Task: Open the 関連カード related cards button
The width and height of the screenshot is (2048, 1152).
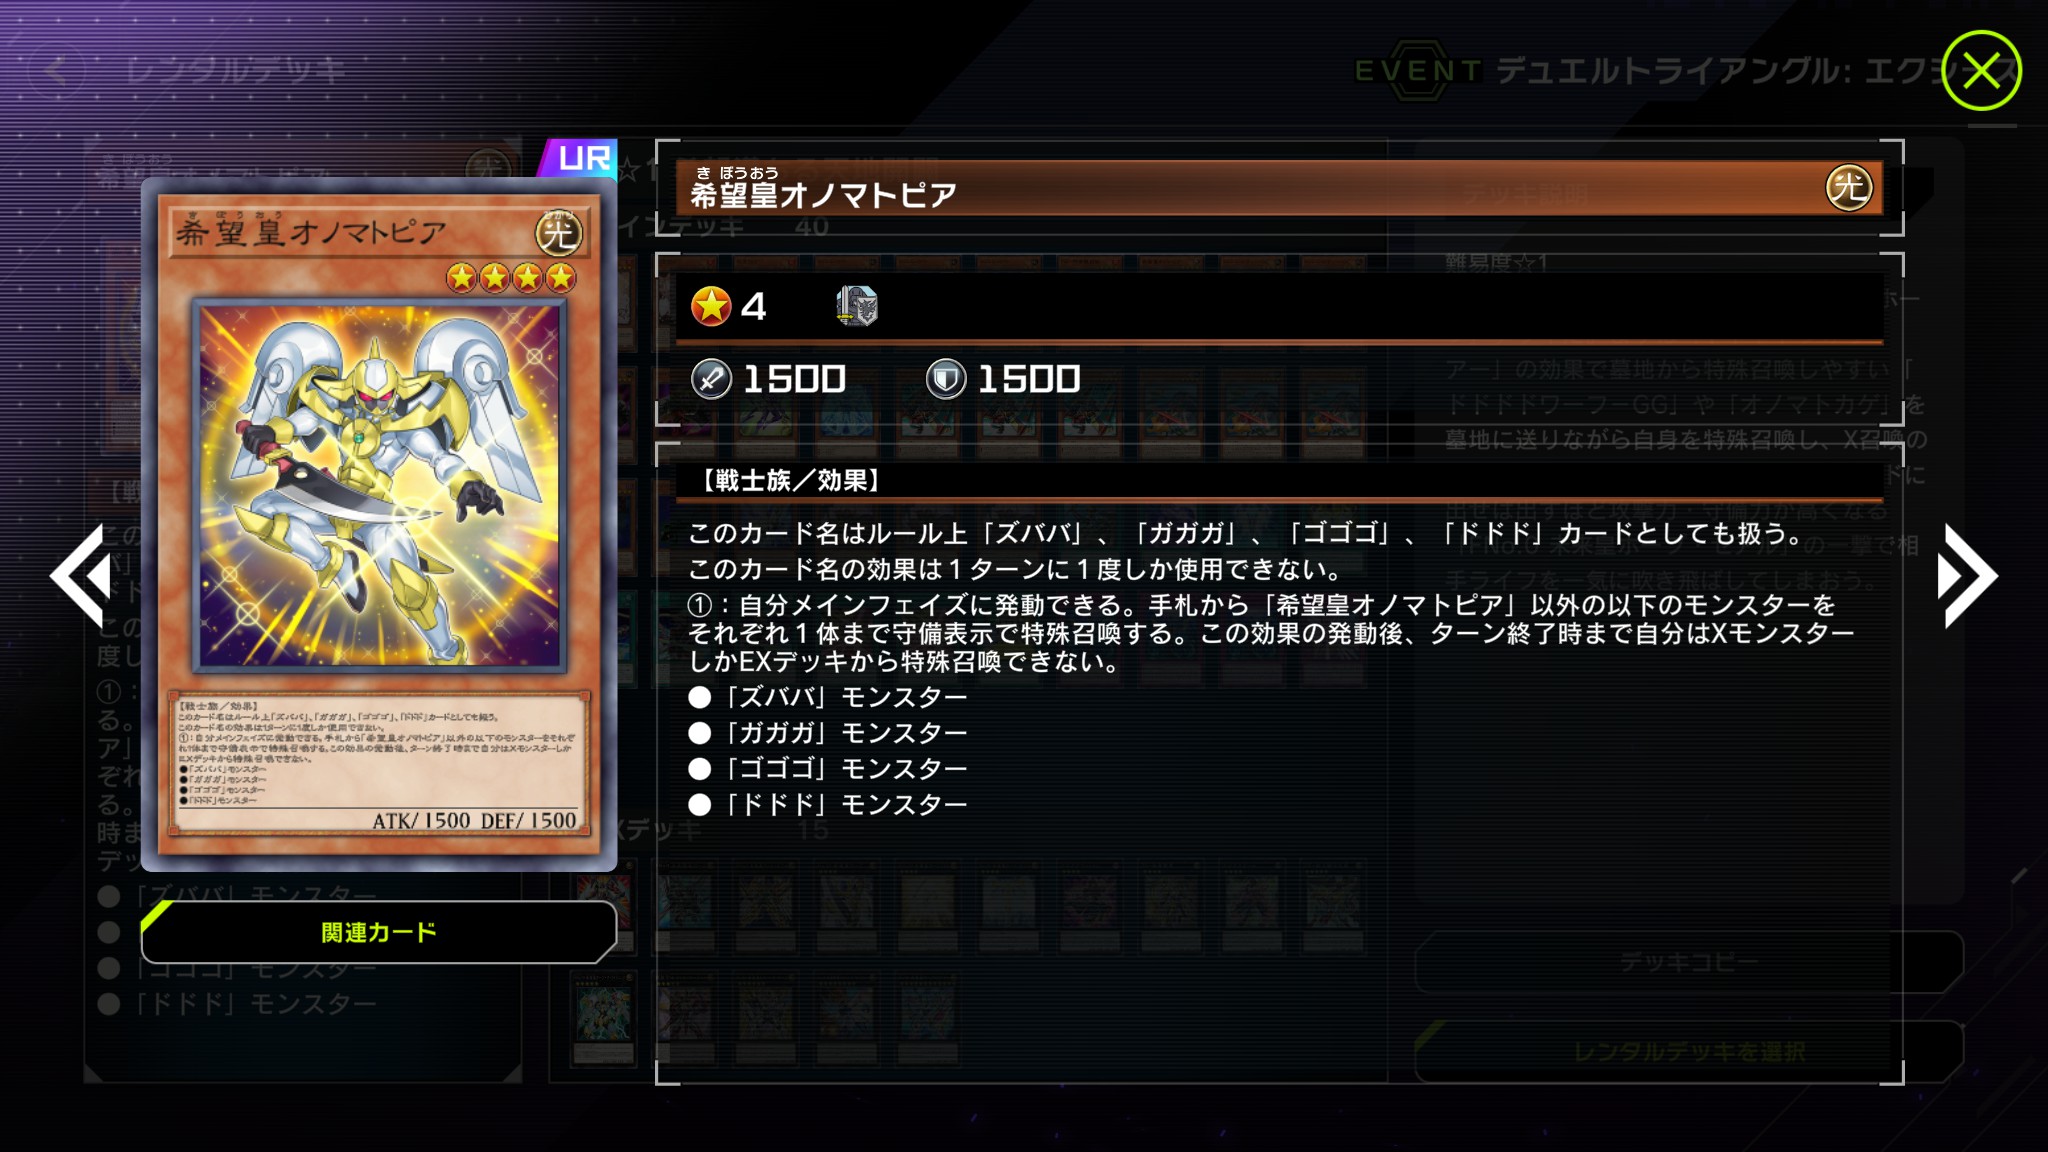Action: [x=378, y=932]
